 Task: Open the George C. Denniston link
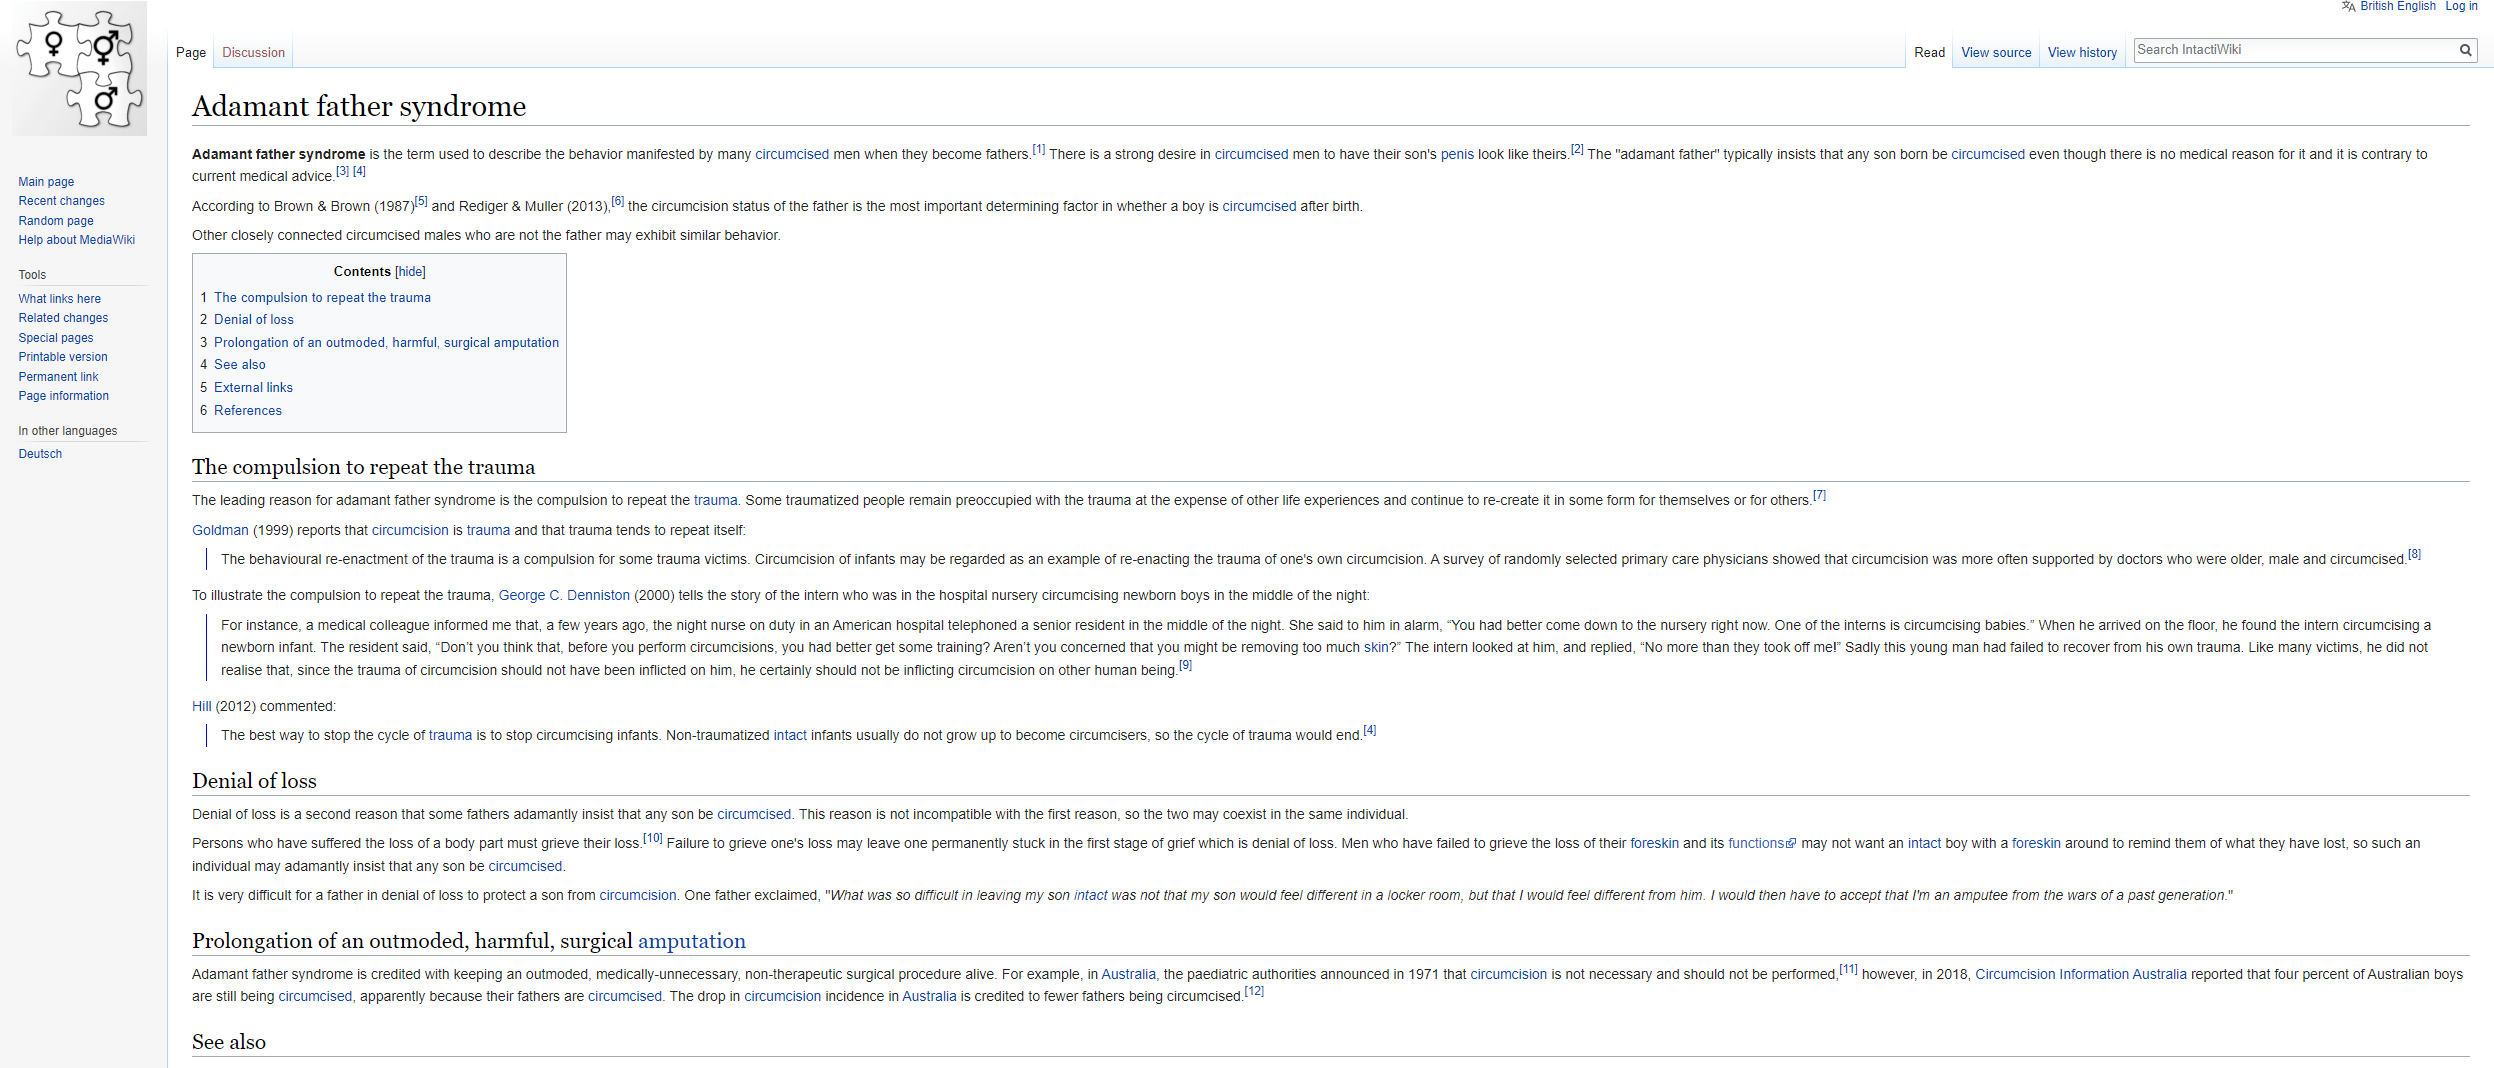point(564,596)
